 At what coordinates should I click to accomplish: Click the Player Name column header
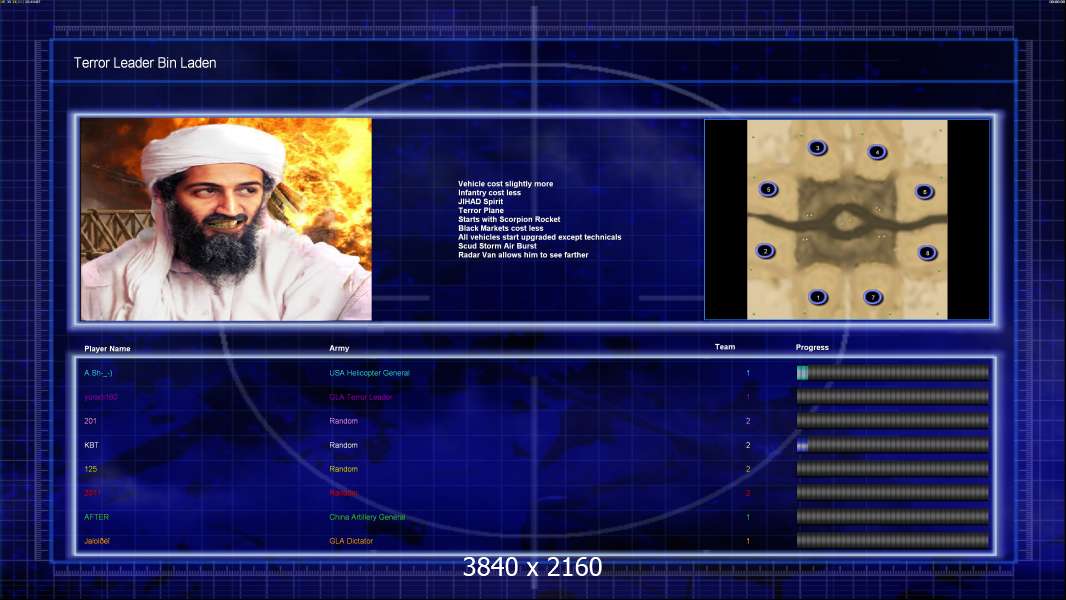tap(107, 349)
